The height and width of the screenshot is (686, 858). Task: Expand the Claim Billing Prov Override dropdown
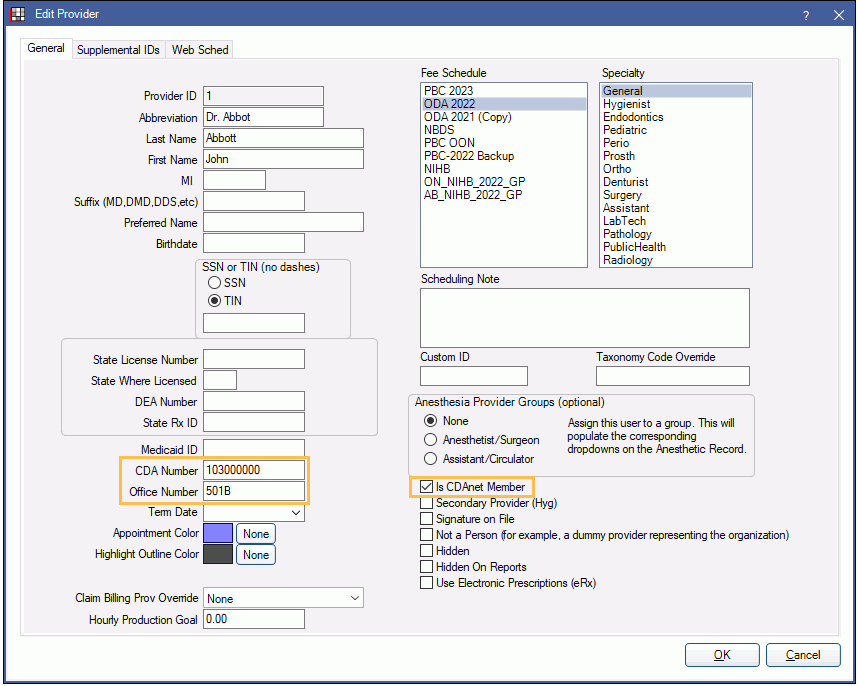(353, 596)
